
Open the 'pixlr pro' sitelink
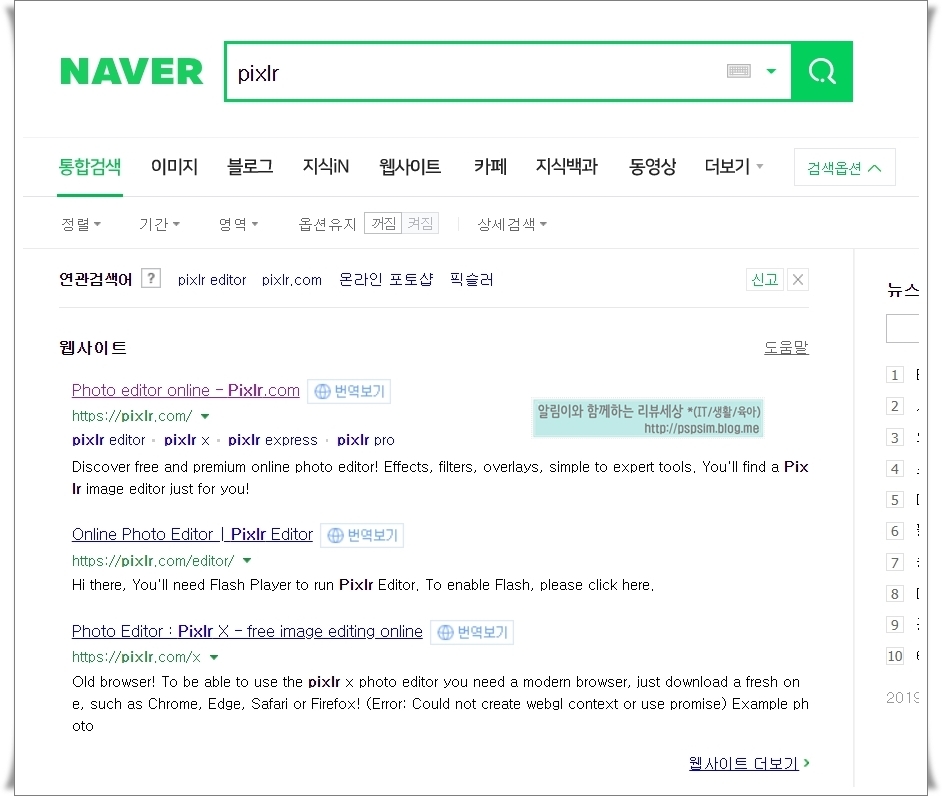coord(366,440)
